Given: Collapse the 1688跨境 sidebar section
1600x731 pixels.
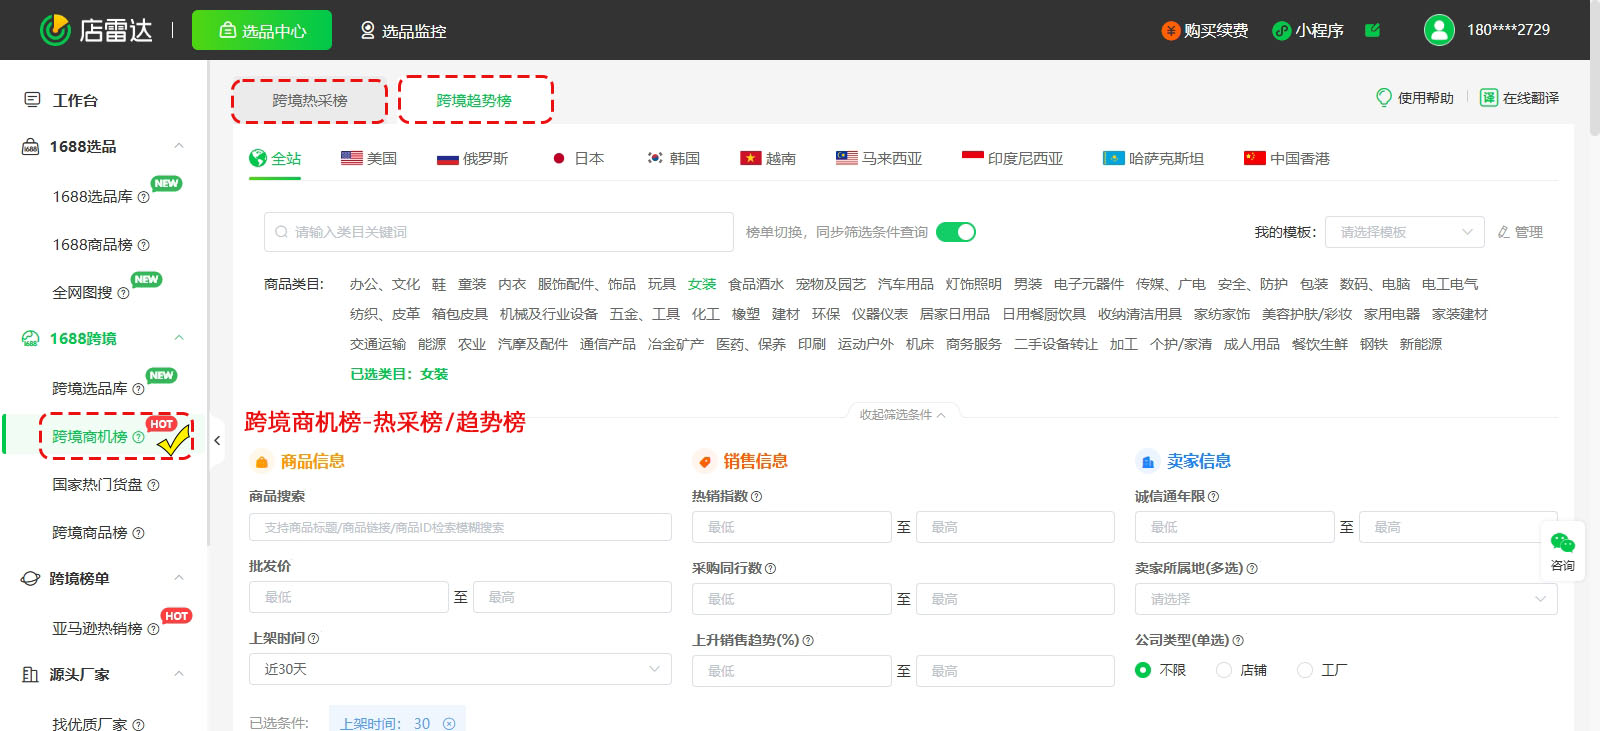Looking at the screenshot, I should (x=179, y=338).
